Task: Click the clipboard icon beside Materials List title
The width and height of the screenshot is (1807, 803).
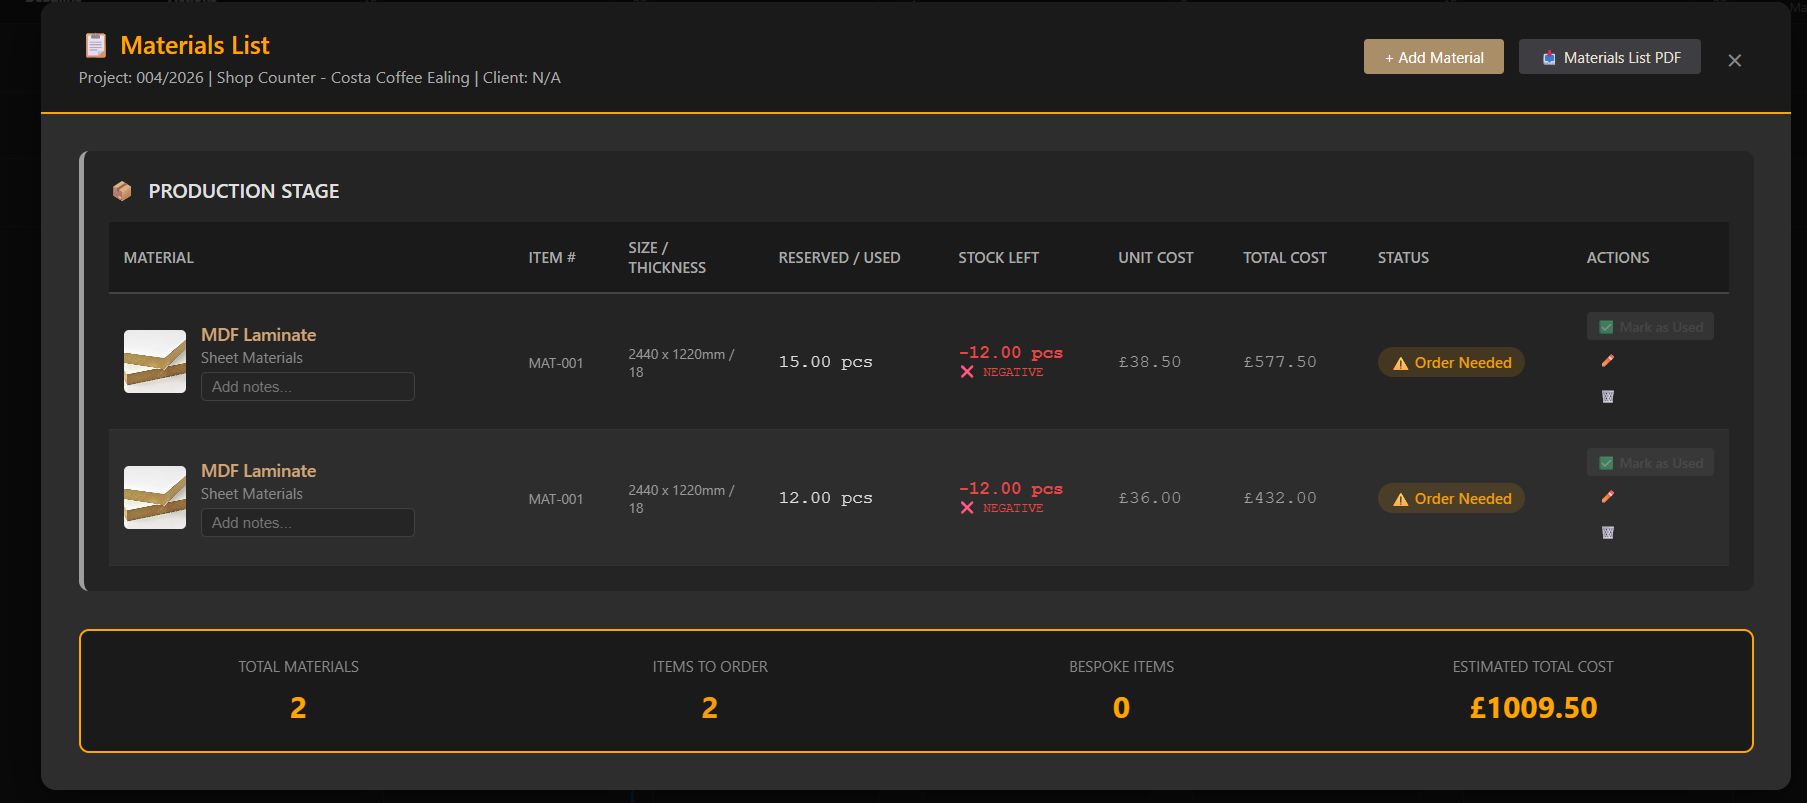Action: click(x=96, y=45)
